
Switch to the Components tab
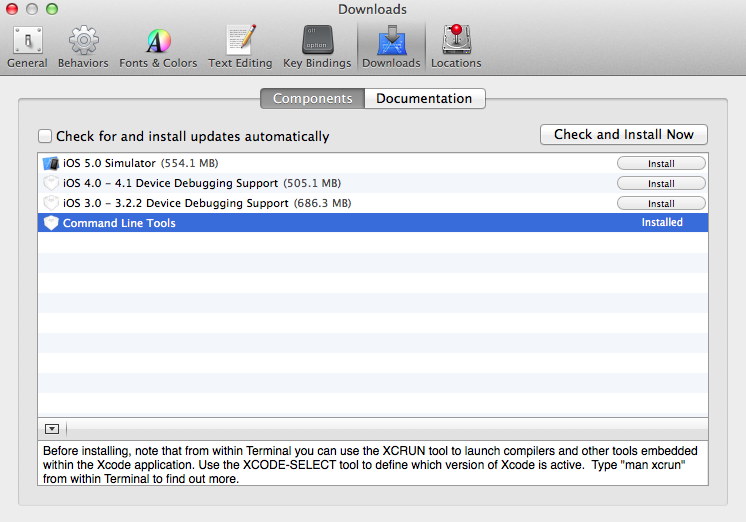pos(313,98)
